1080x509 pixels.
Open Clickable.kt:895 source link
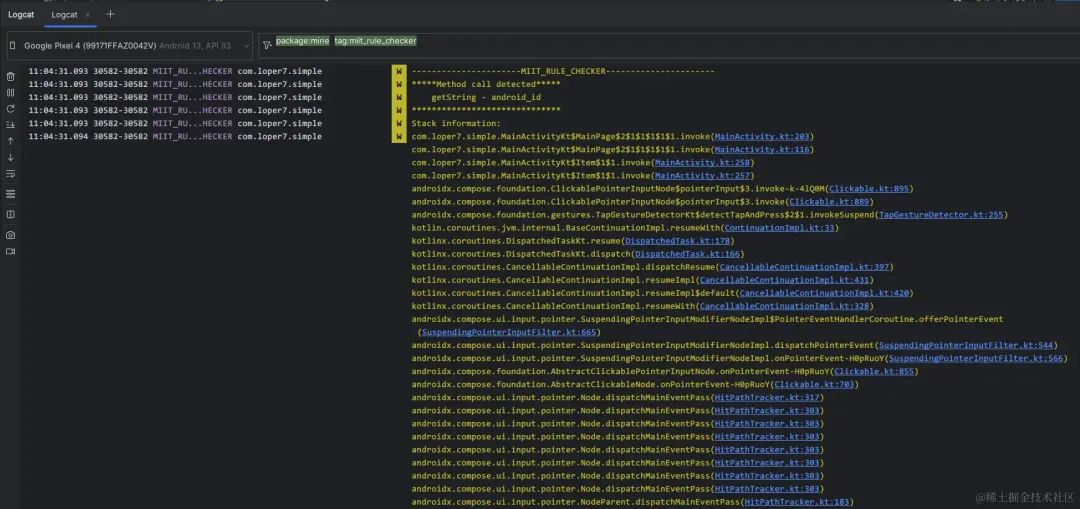tap(871, 189)
